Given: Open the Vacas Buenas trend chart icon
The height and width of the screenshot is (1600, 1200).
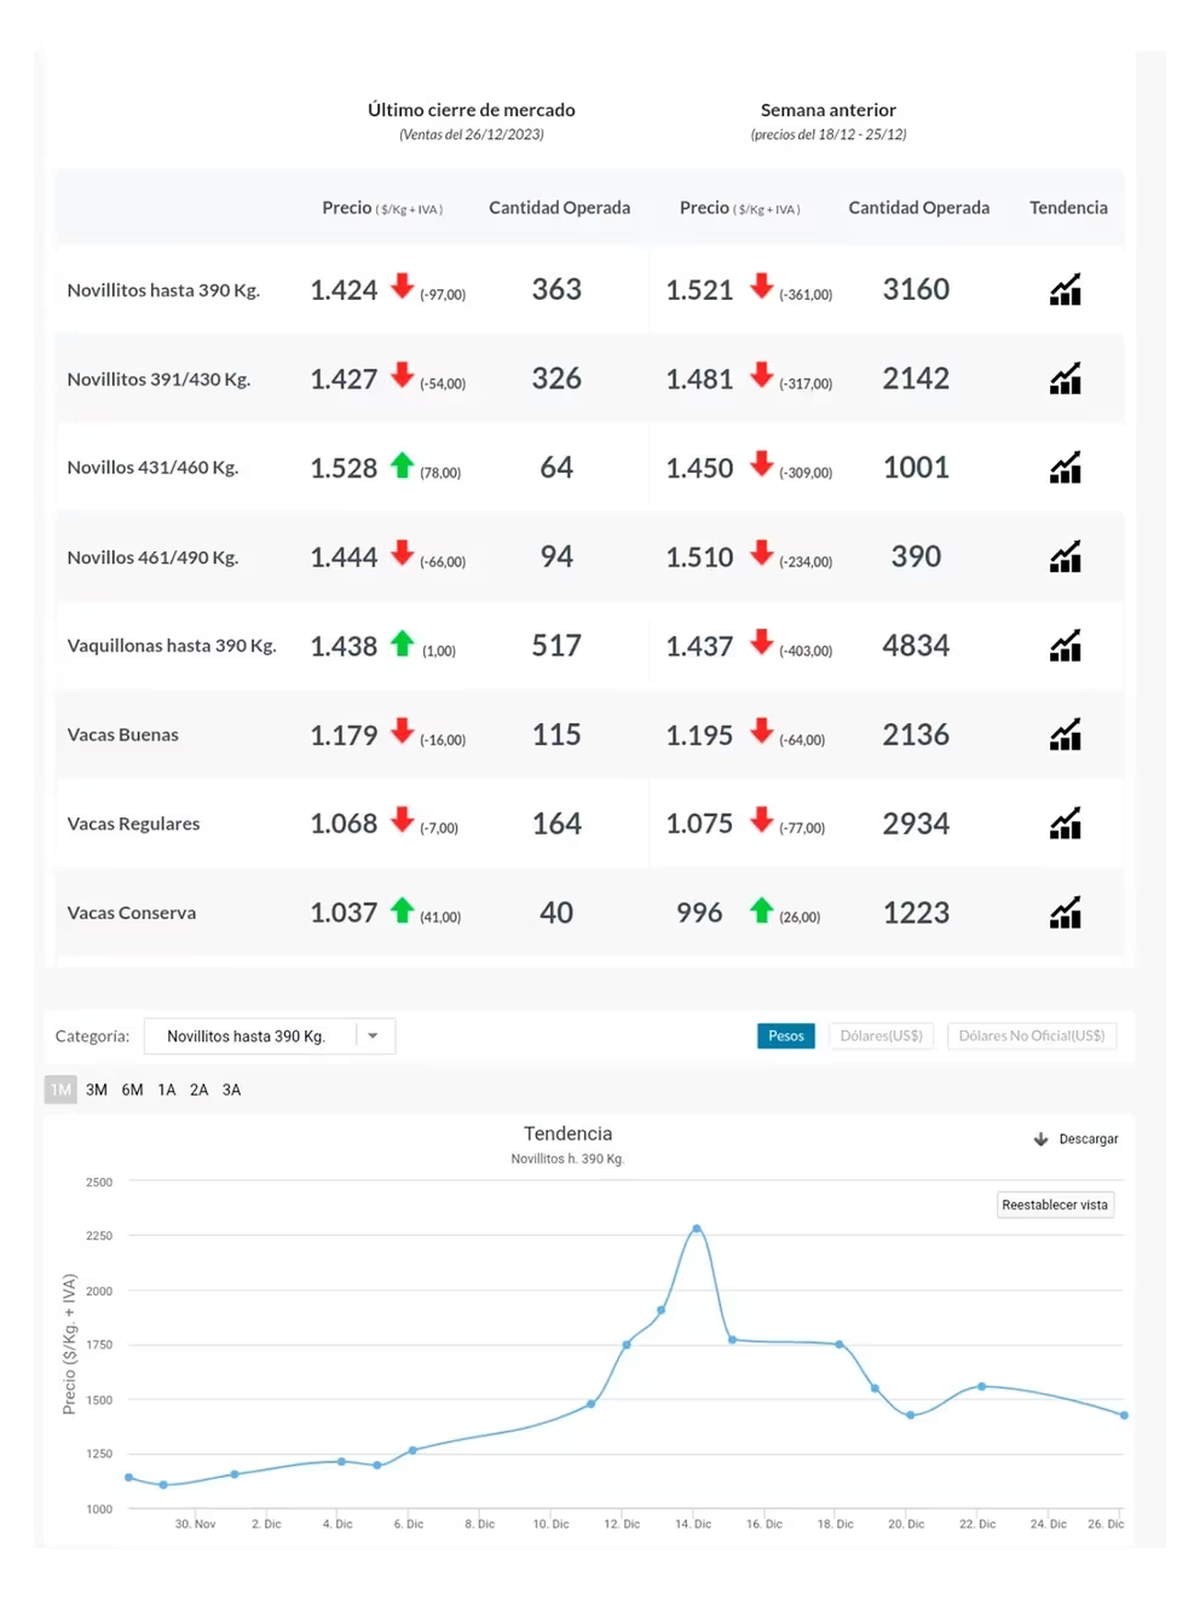Looking at the screenshot, I should pyautogui.click(x=1065, y=735).
